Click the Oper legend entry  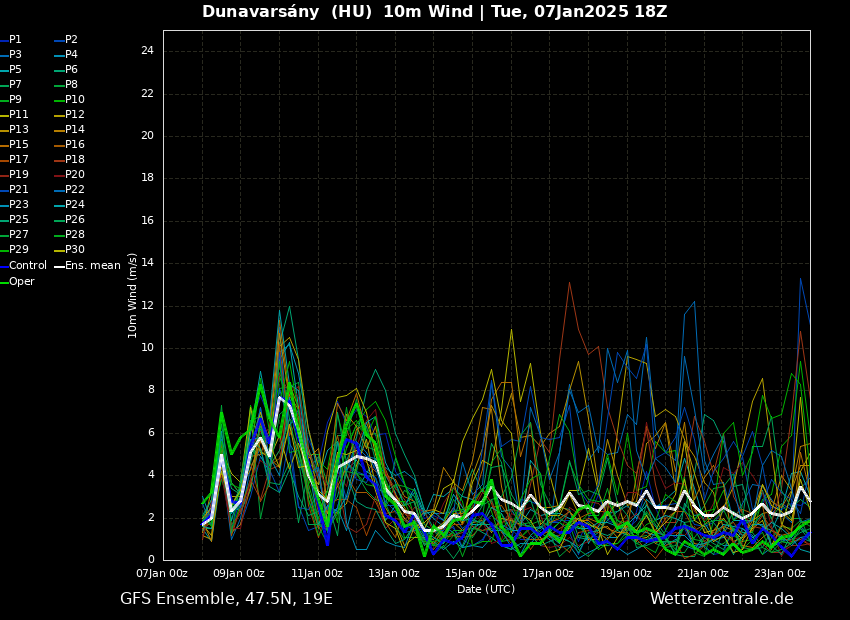pyautogui.click(x=21, y=282)
